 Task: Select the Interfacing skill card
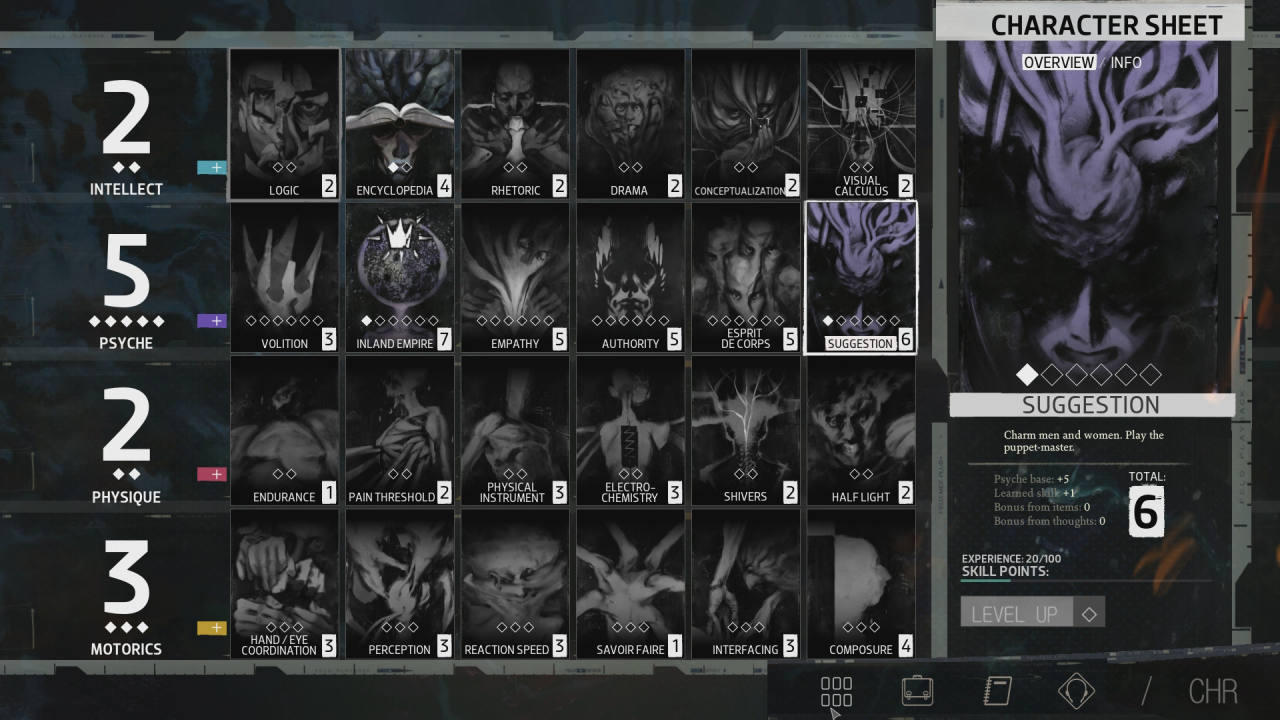click(746, 584)
